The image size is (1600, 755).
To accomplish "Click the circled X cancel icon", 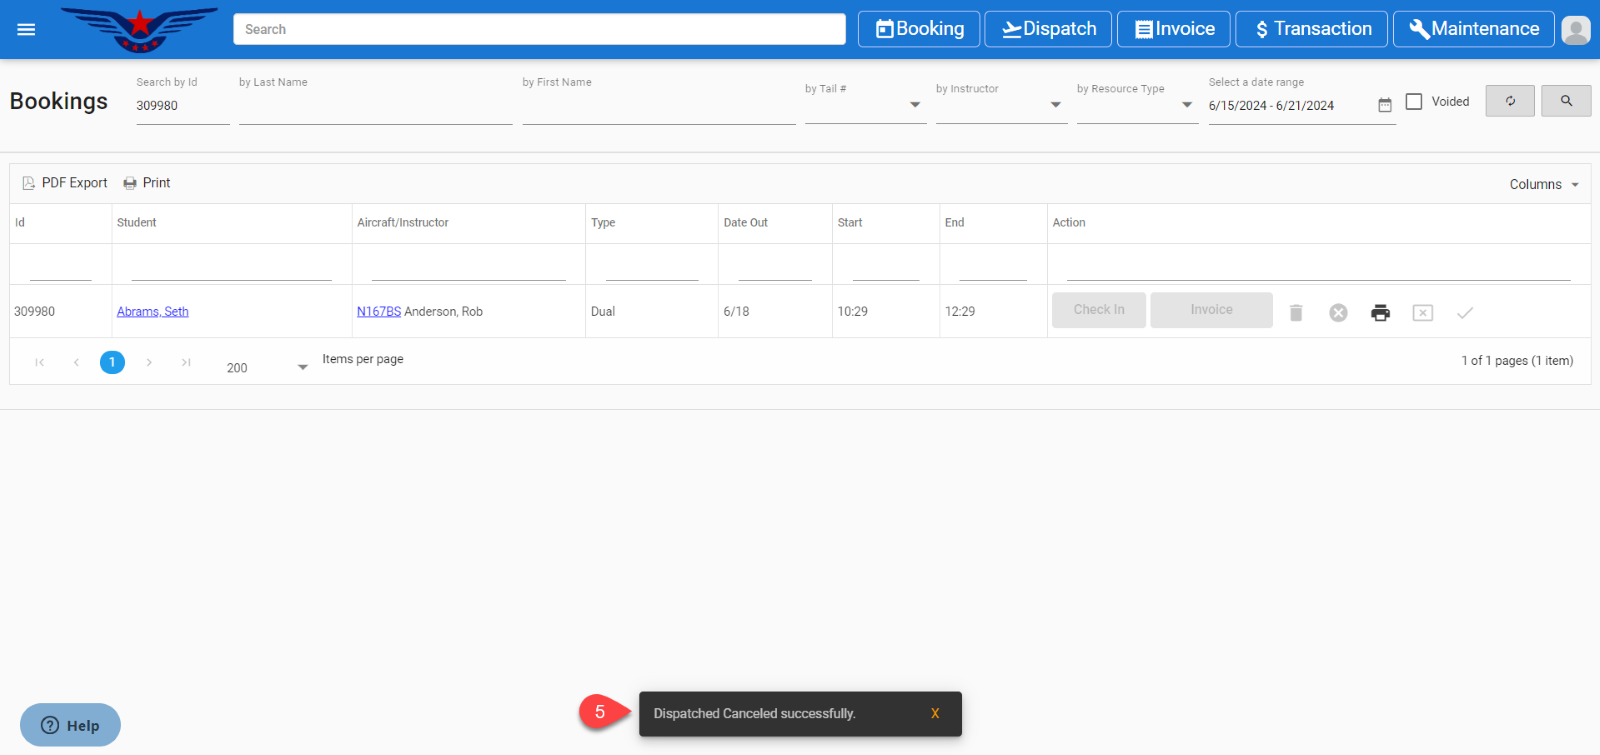I will [1338, 313].
